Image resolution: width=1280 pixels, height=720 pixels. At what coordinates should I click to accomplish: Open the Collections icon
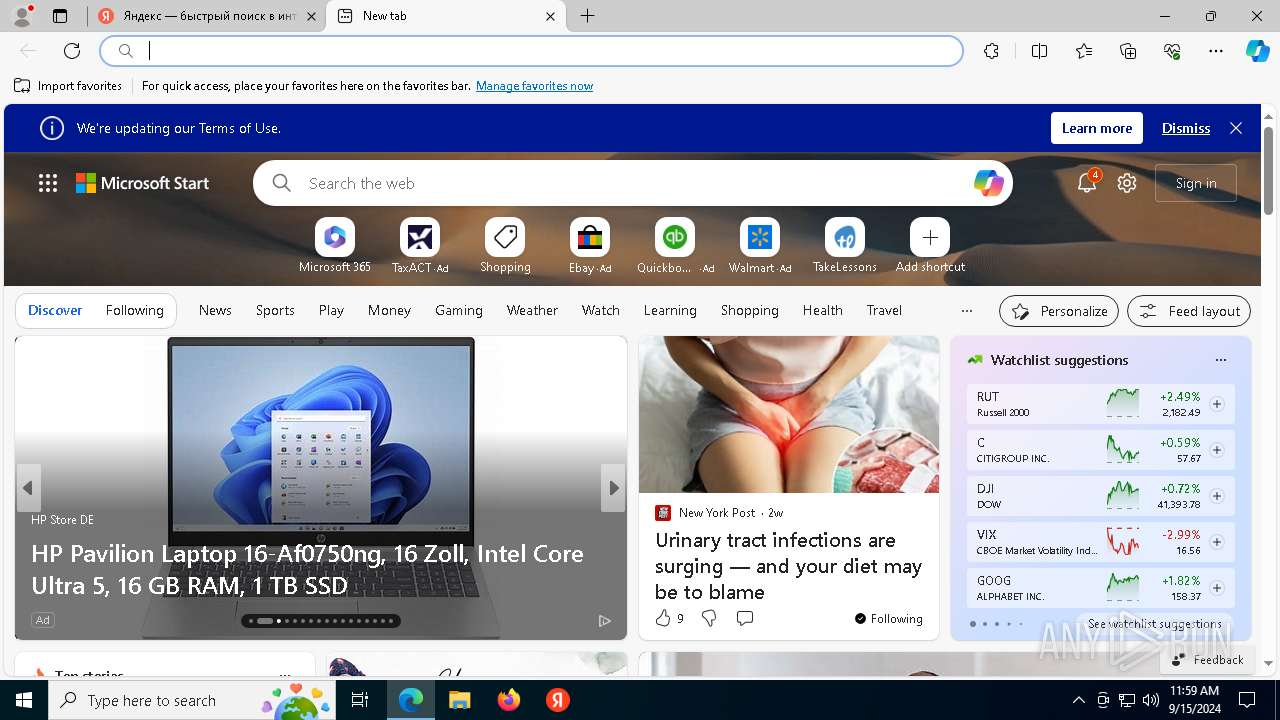[1128, 51]
